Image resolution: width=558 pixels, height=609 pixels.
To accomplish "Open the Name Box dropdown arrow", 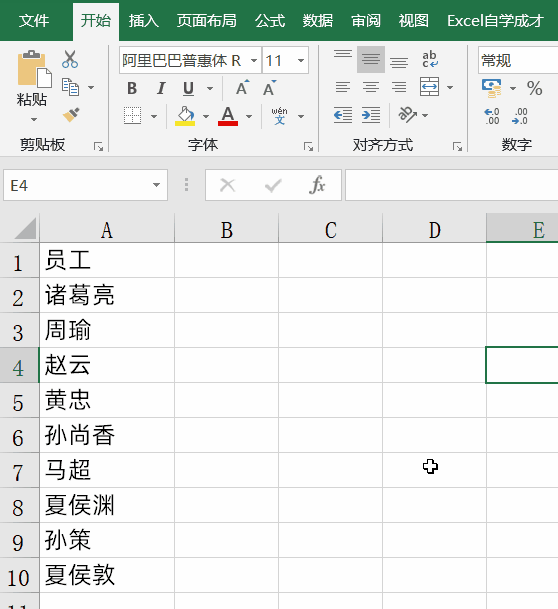I will pyautogui.click(x=156, y=185).
